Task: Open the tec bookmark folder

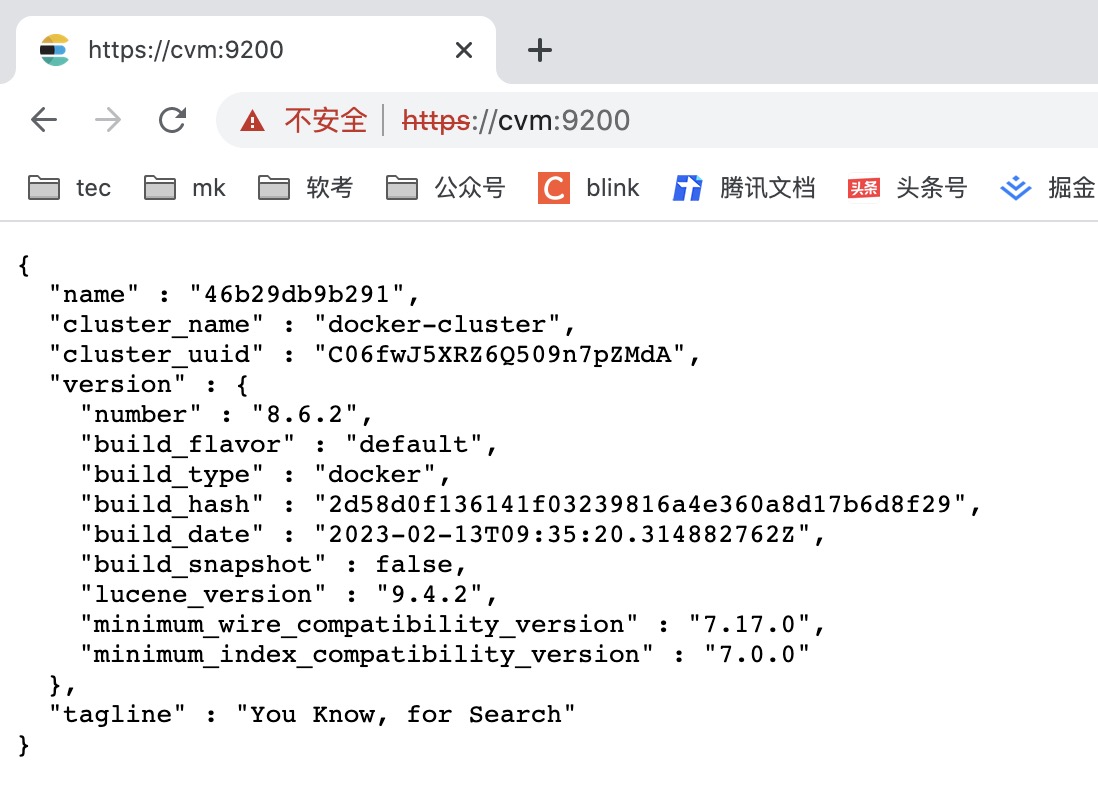Action: pyautogui.click(x=69, y=188)
